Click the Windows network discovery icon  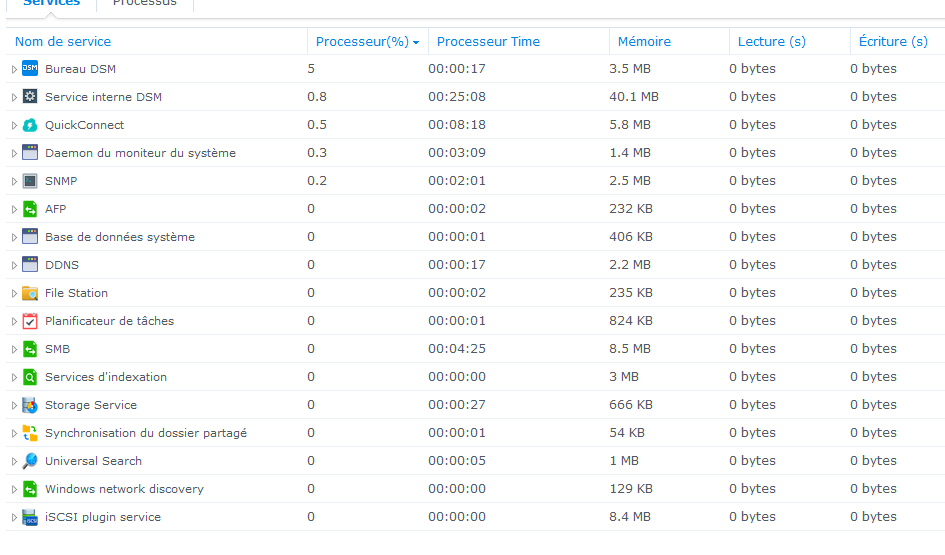coord(30,489)
